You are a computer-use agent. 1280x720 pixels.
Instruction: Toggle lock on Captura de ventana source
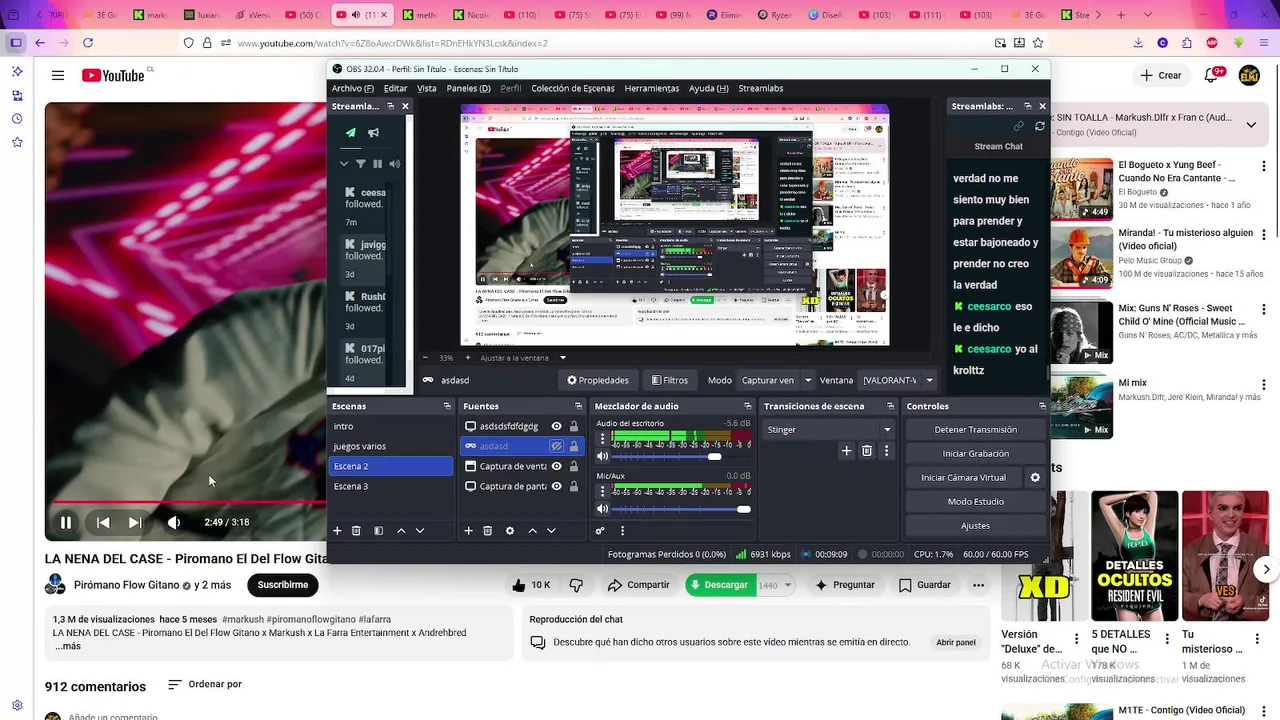pos(574,466)
